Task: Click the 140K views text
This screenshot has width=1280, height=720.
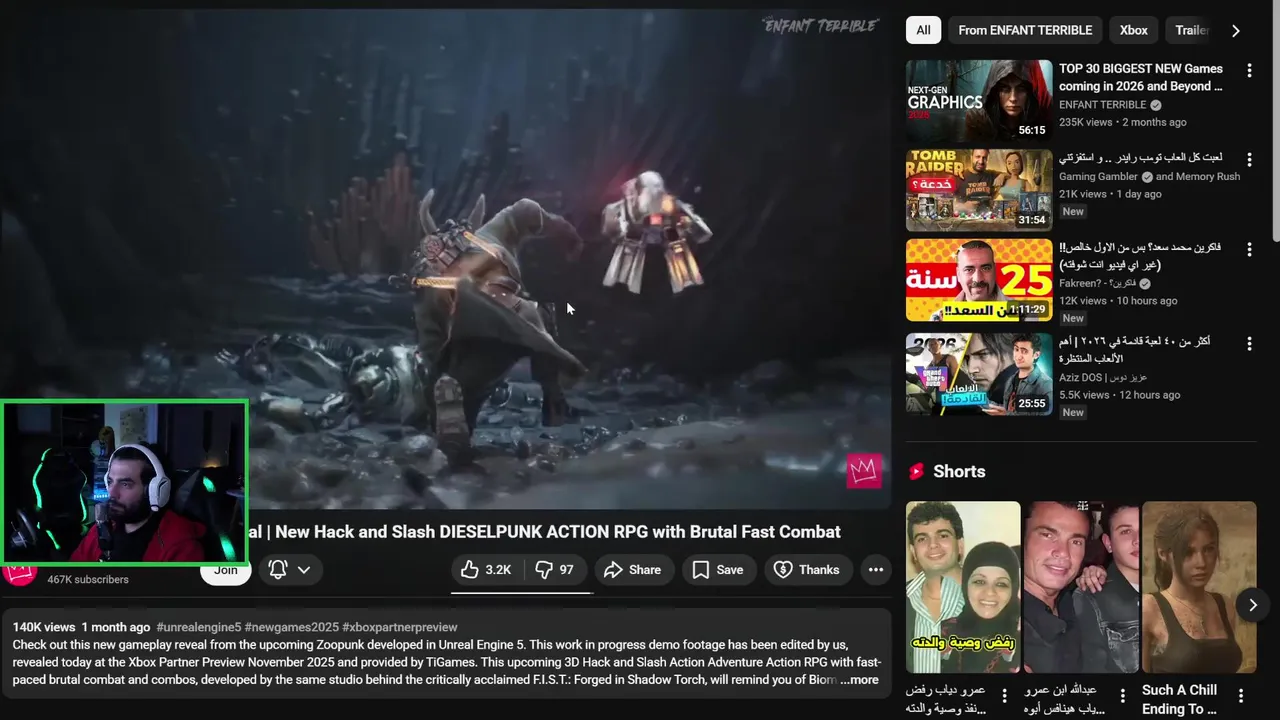Action: point(44,627)
